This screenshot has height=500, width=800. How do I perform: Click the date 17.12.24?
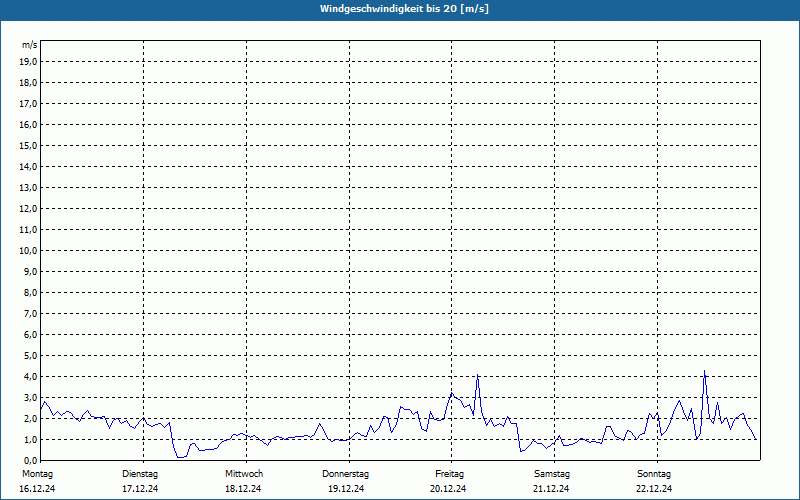[140, 489]
